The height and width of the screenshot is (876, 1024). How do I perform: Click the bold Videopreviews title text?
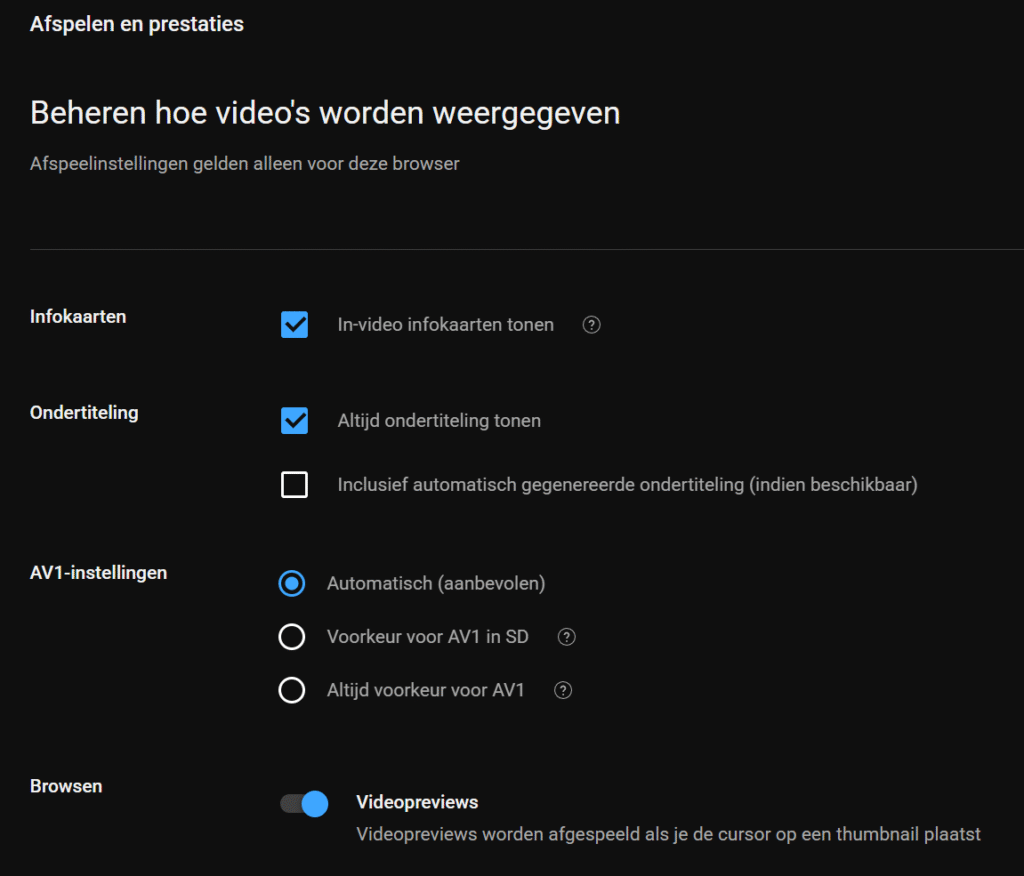pos(417,803)
